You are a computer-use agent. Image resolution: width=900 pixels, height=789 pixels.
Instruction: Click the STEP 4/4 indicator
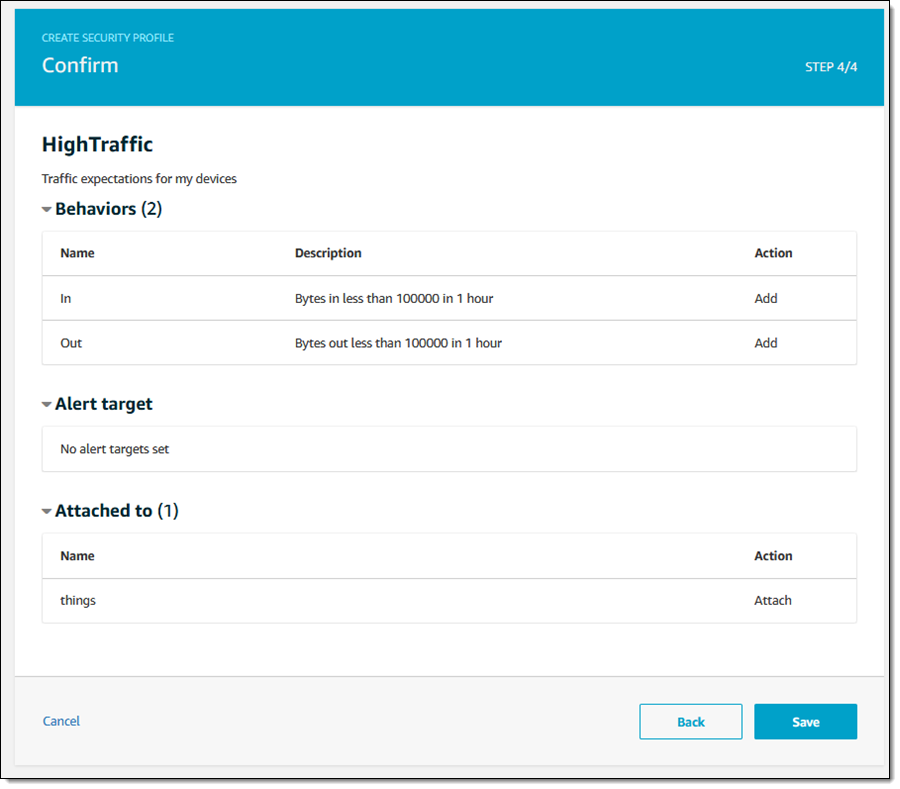click(x=831, y=67)
